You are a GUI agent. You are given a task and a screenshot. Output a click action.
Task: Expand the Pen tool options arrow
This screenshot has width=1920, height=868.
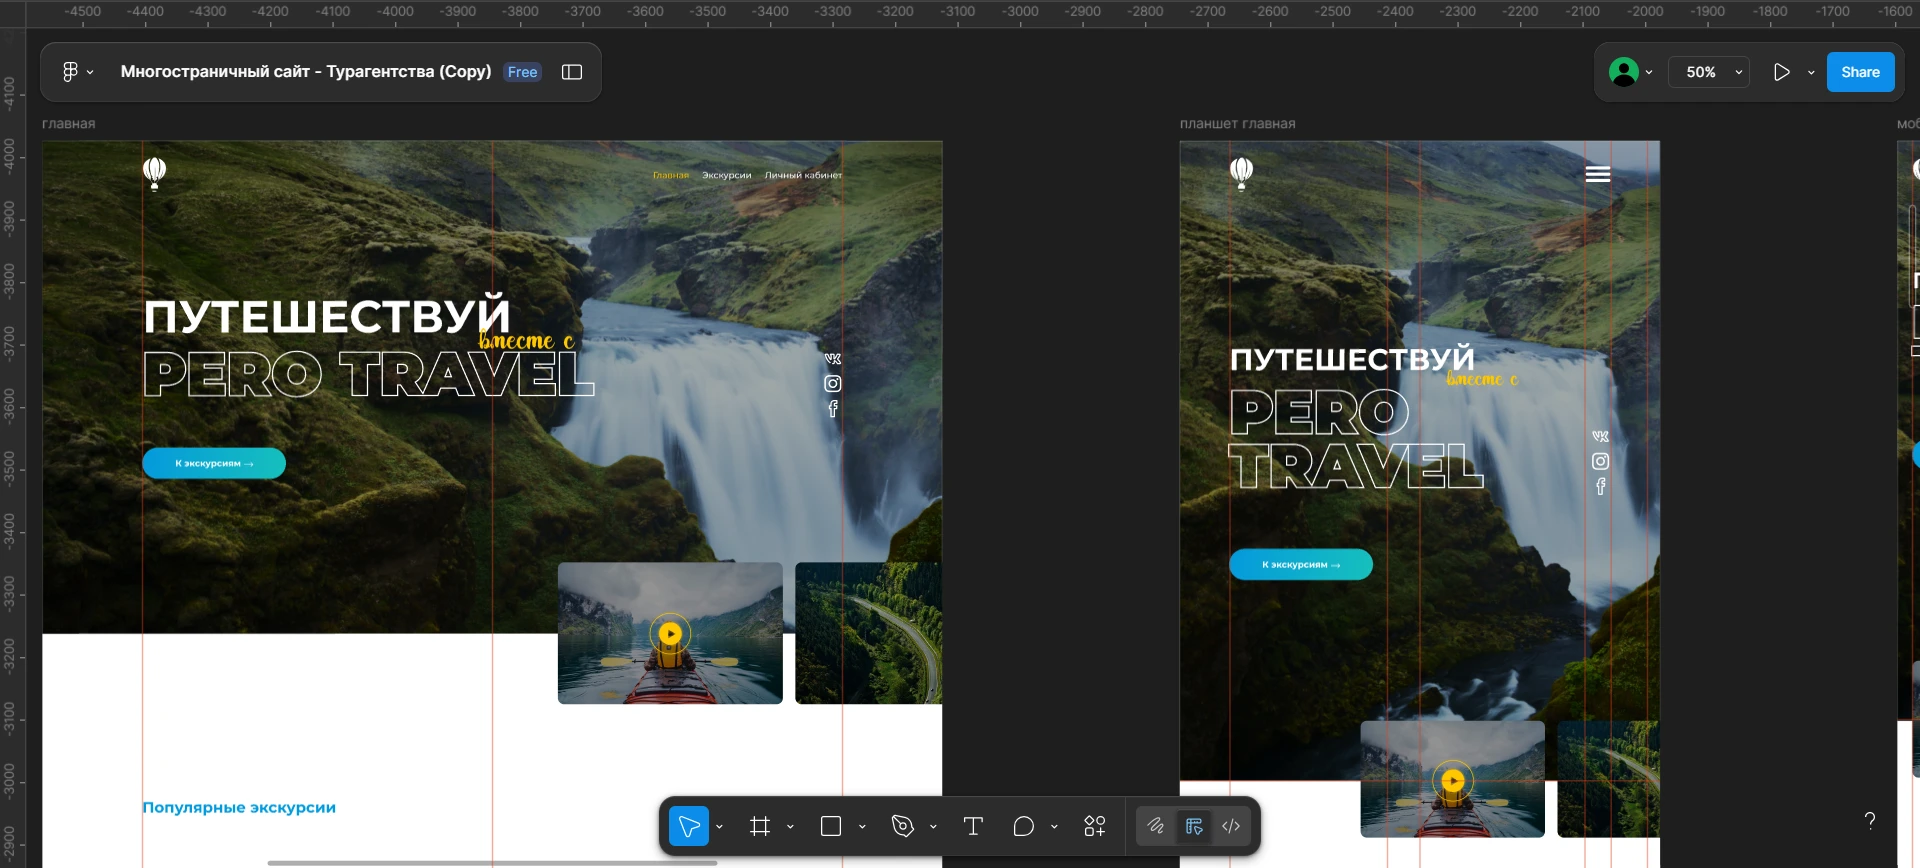(933, 827)
